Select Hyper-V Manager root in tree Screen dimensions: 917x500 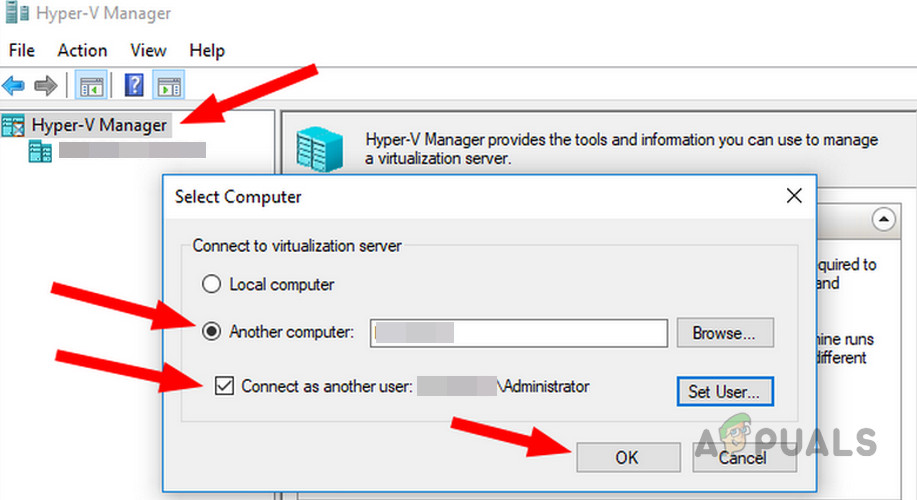coord(99,125)
